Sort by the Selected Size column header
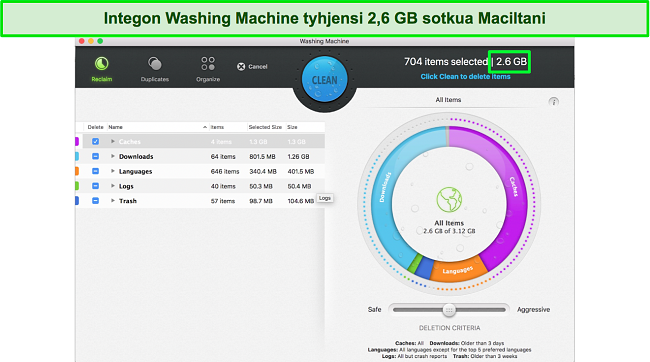This screenshot has height=362, width=650. (x=265, y=127)
